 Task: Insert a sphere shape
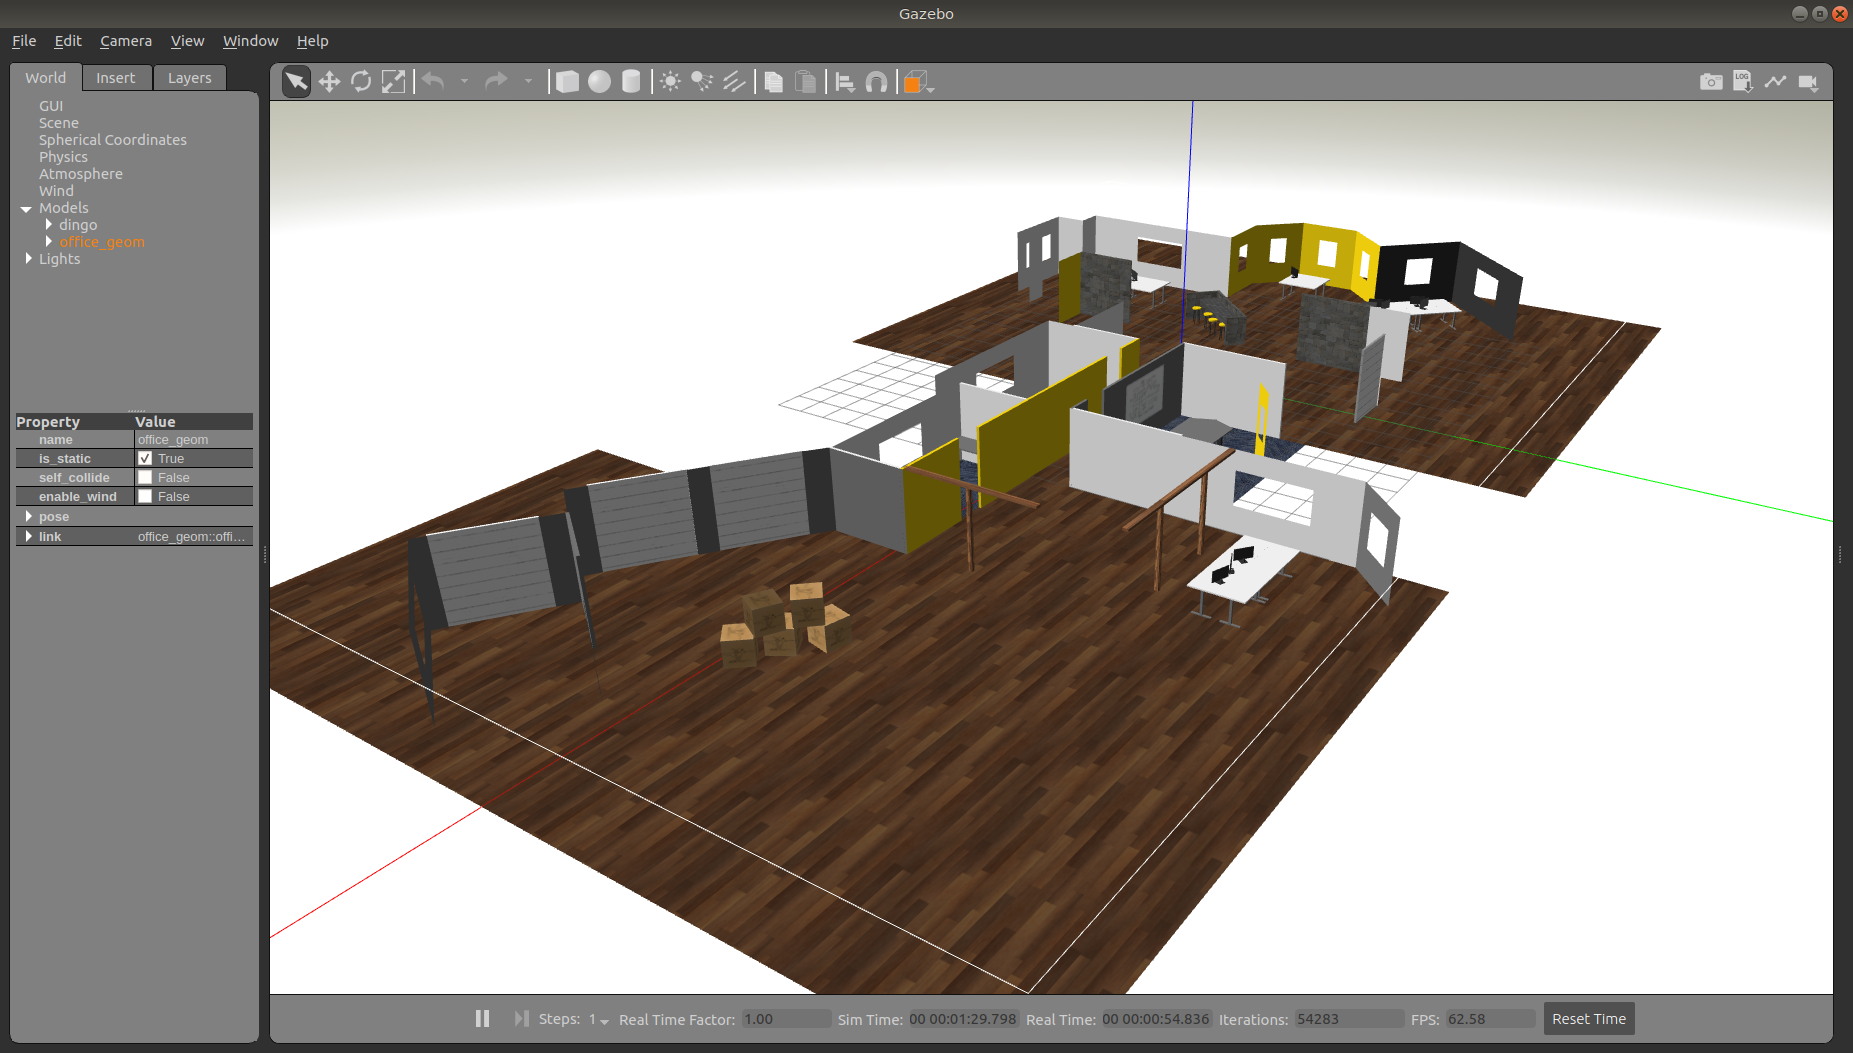(599, 82)
